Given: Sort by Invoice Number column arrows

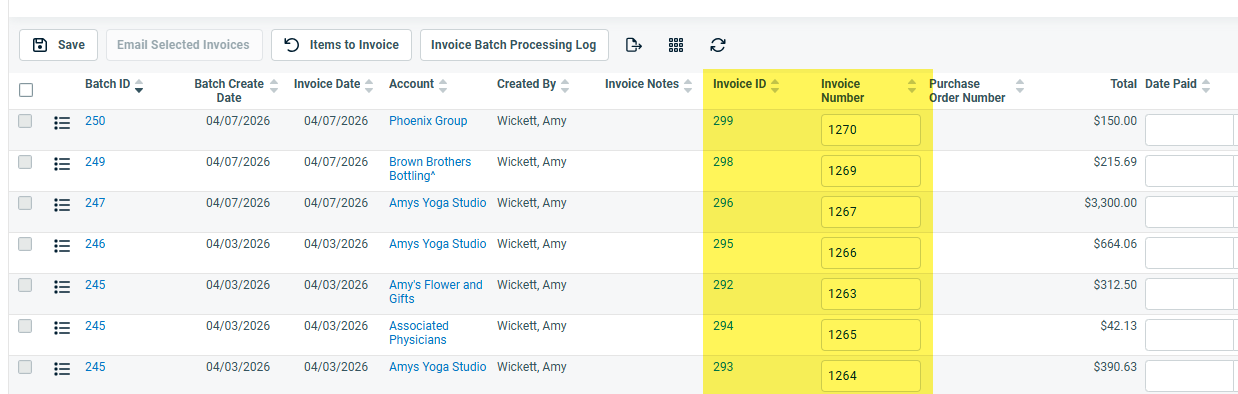Looking at the screenshot, I should click(912, 86).
